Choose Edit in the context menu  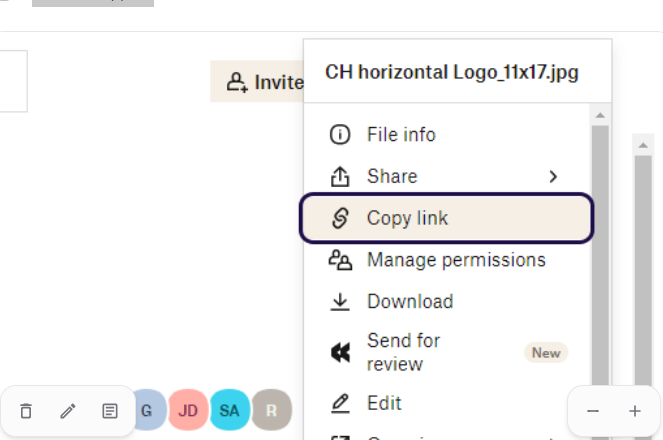click(384, 403)
